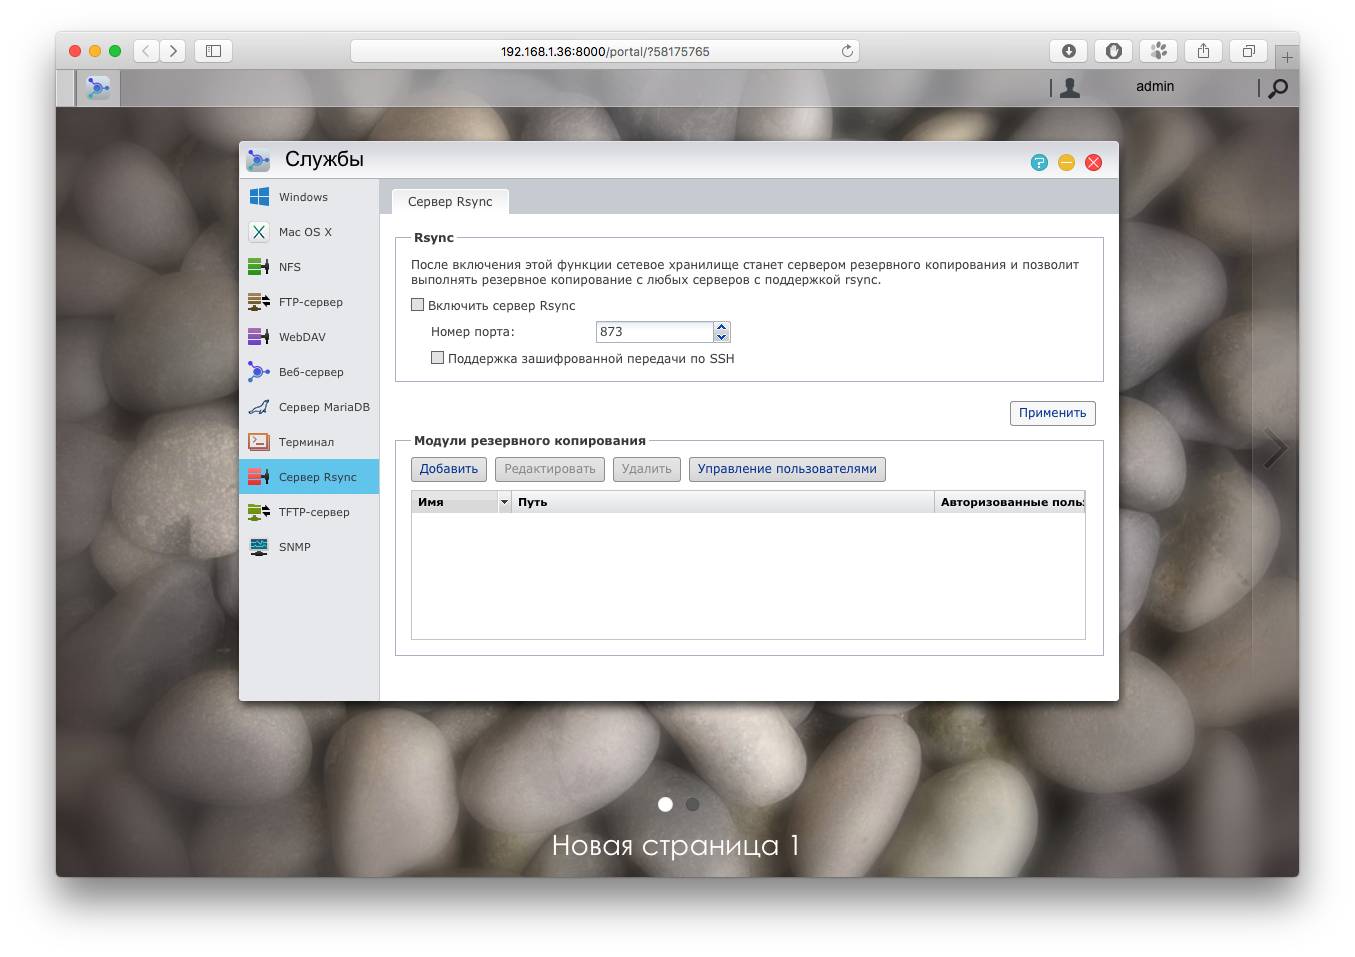Minimize the Службы window

pyautogui.click(x=1066, y=162)
